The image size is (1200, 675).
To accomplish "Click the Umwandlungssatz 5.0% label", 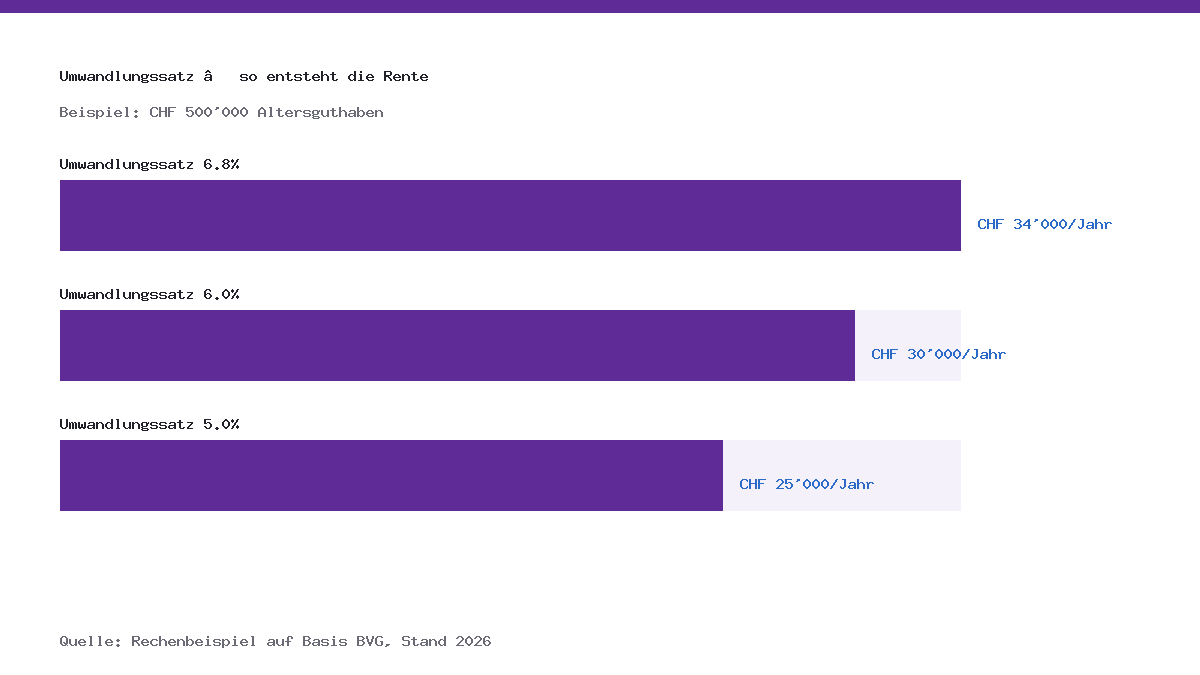I will [149, 424].
